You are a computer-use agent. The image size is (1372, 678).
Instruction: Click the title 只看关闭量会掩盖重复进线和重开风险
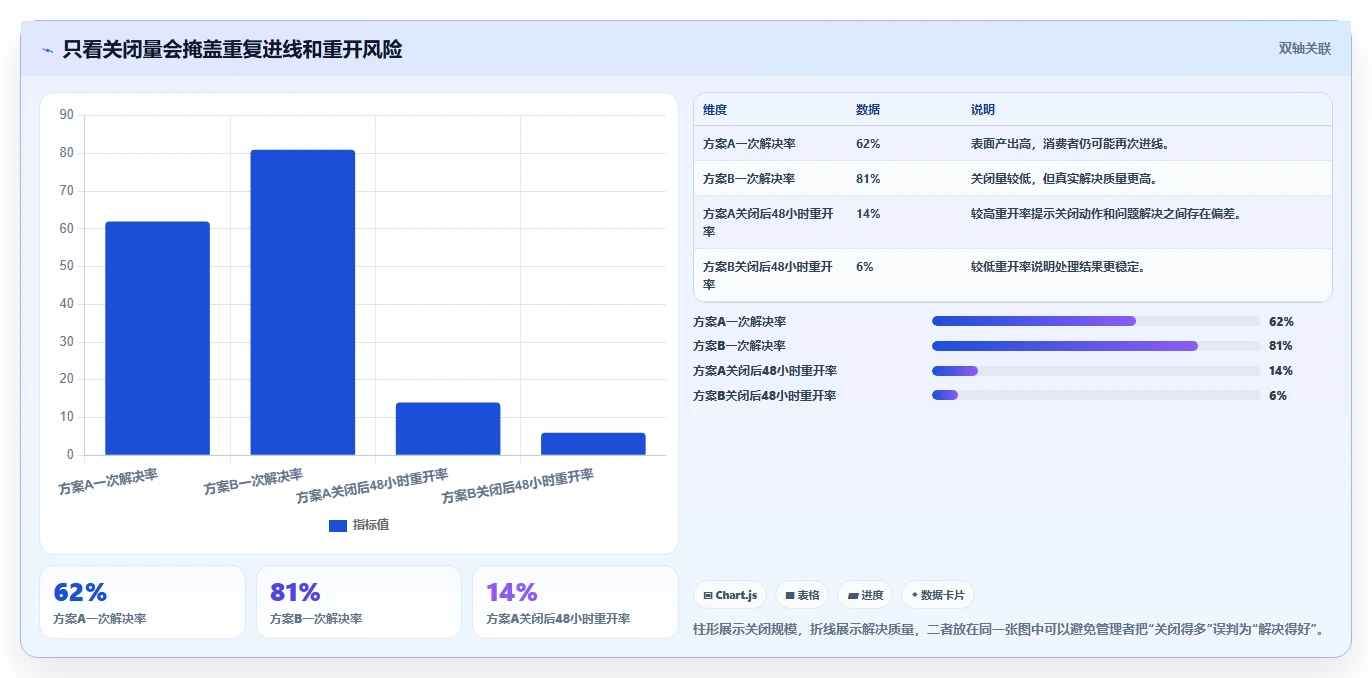232,49
